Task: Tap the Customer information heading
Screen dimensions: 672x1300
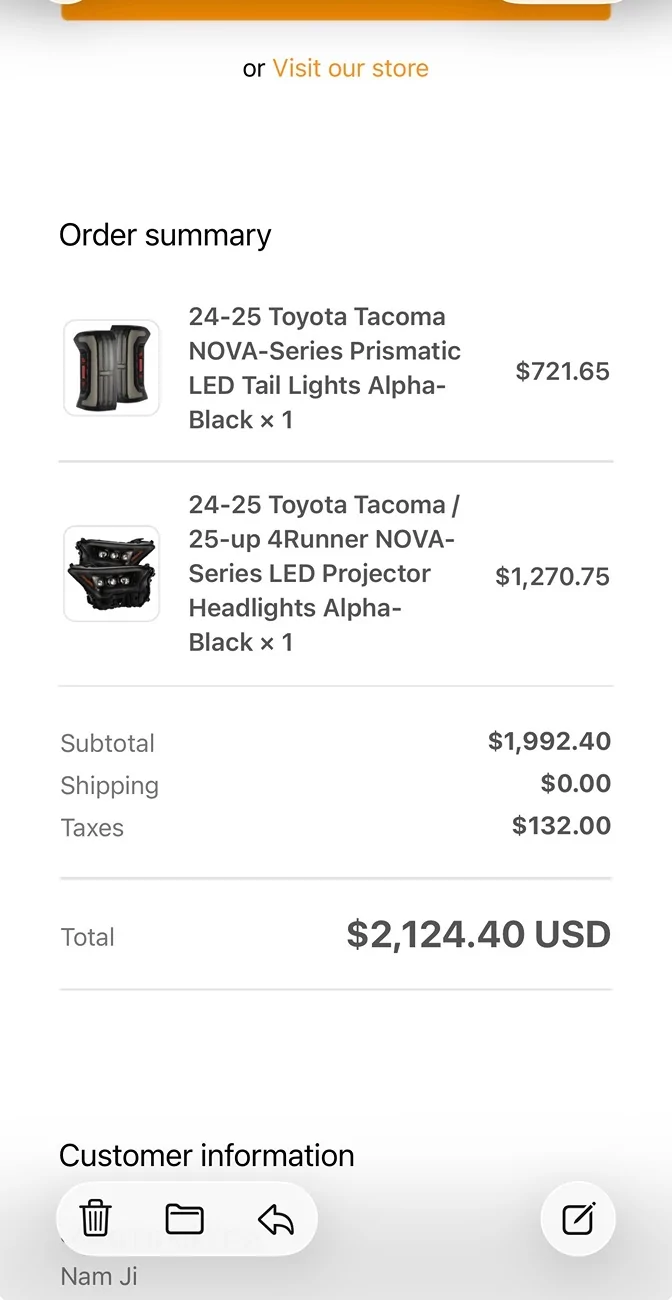Action: pos(206,1155)
